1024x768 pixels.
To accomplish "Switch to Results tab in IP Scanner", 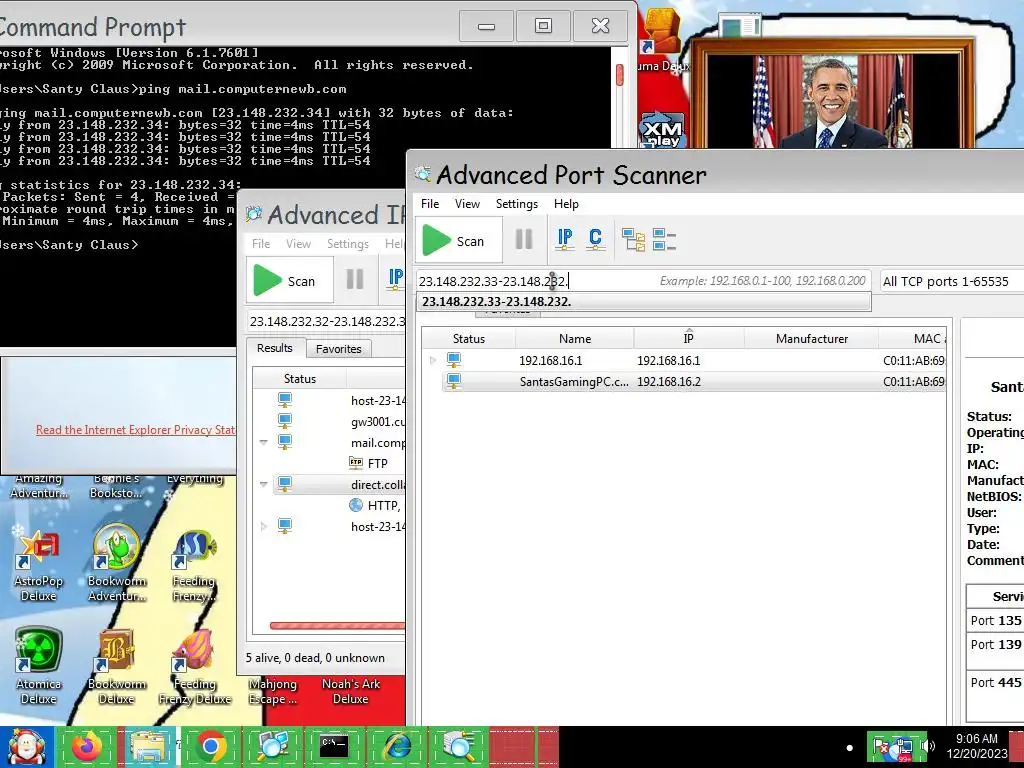I will pyautogui.click(x=274, y=348).
